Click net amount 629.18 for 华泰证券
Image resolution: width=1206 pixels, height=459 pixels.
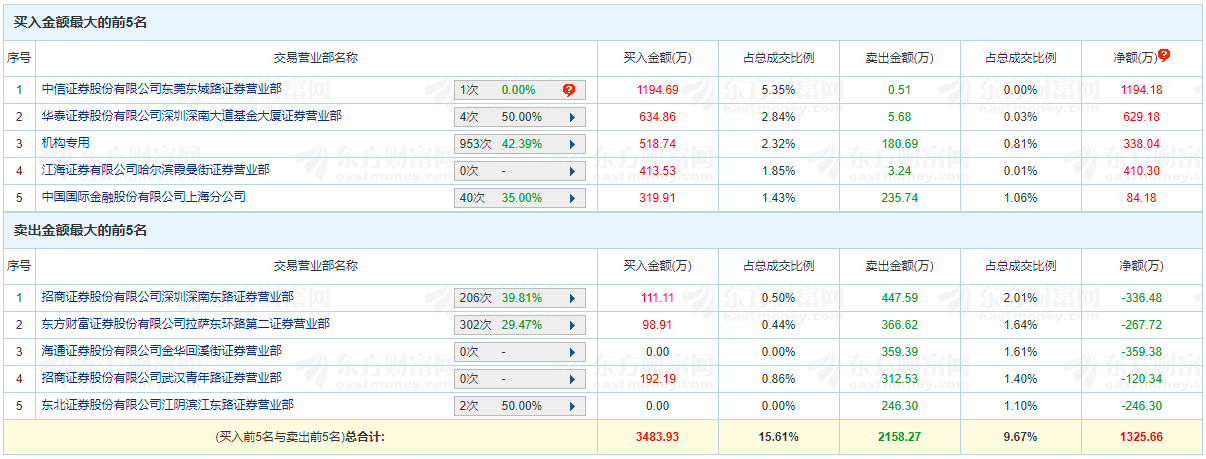(x=1141, y=117)
